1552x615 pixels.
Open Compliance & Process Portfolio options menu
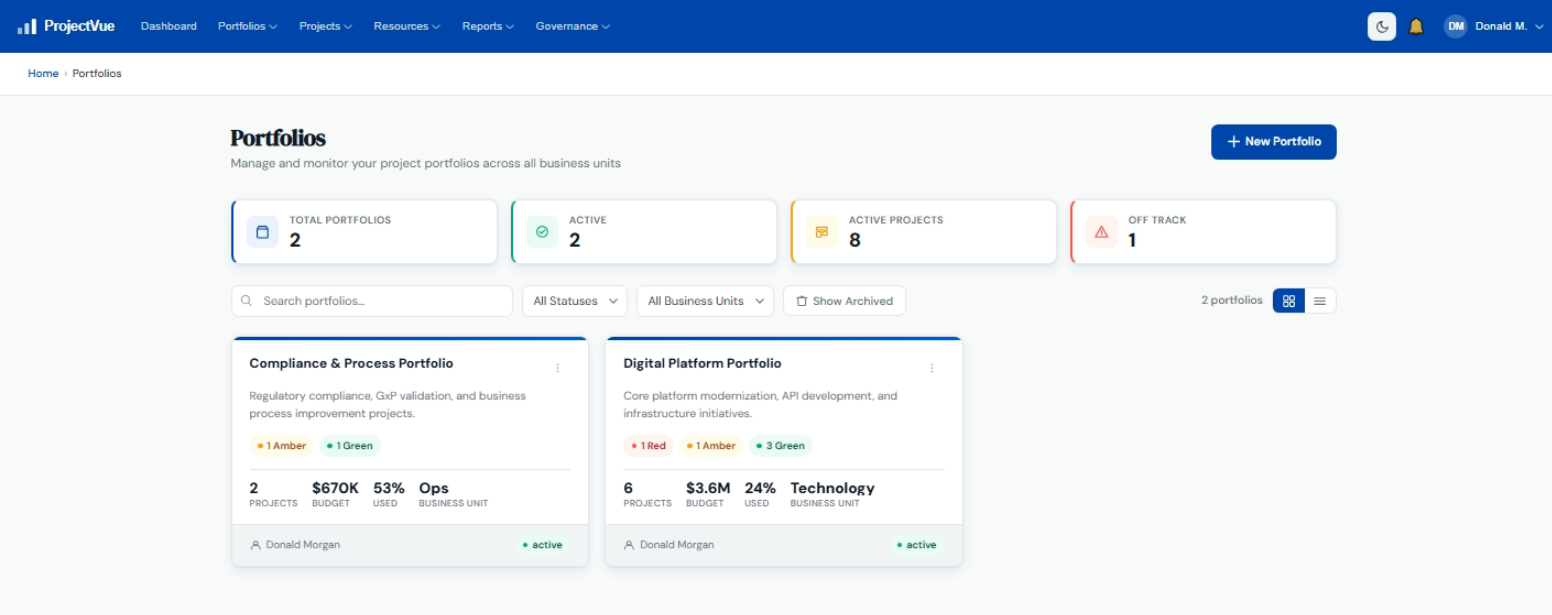coord(558,368)
